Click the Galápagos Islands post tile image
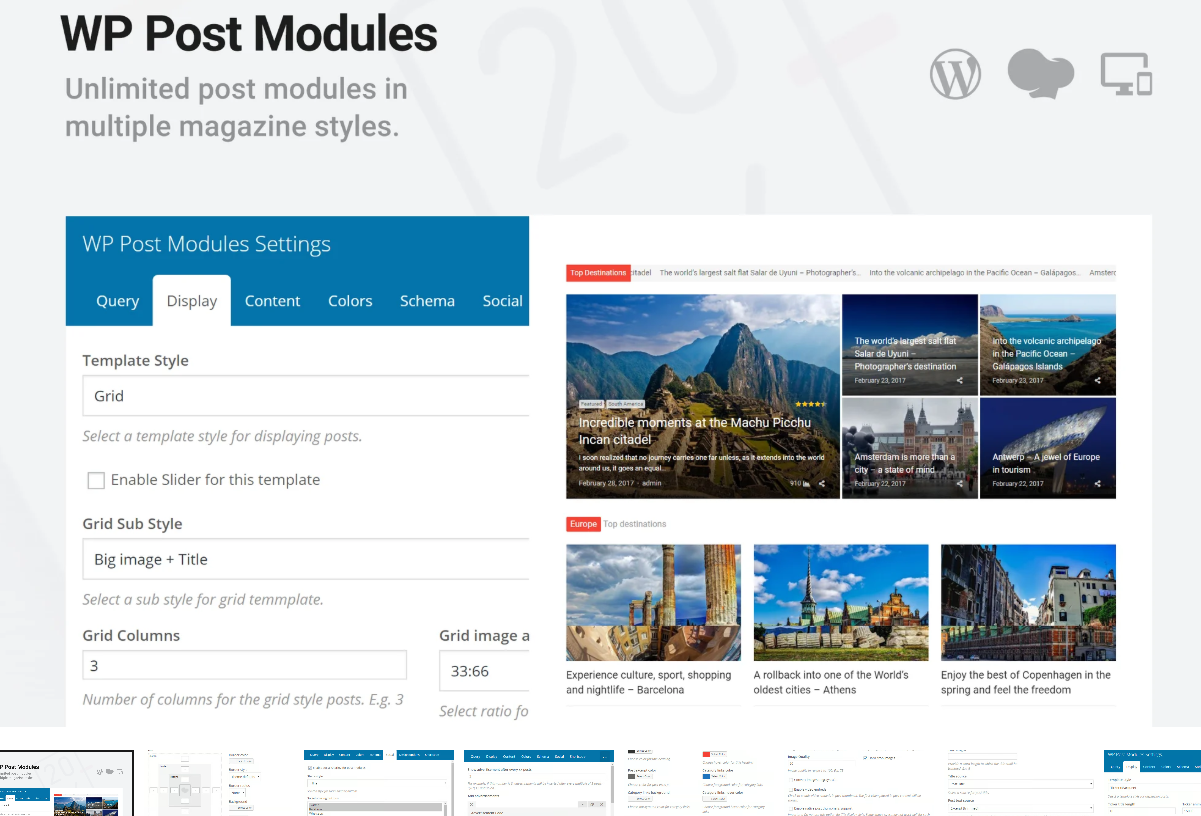 [x=1048, y=343]
